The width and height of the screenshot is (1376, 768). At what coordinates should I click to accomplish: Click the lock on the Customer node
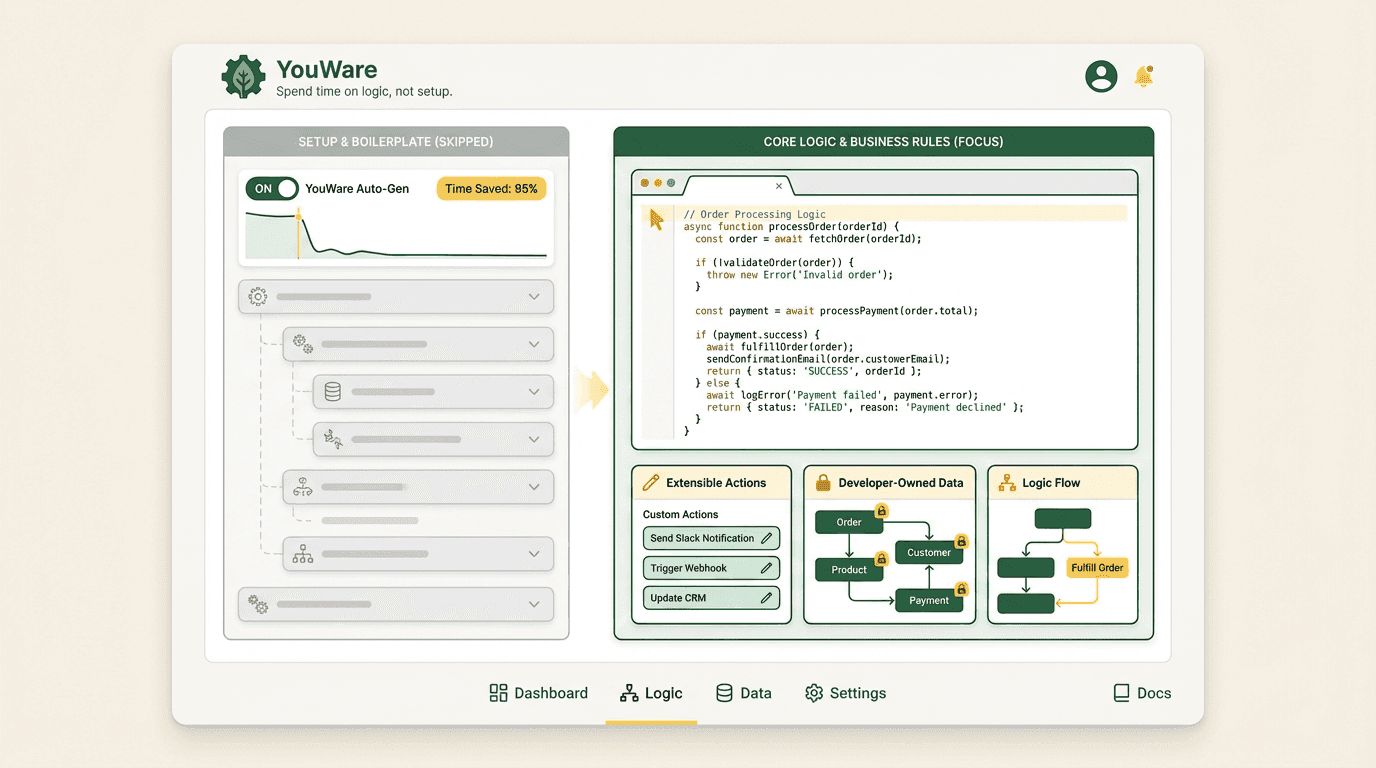pos(961,541)
